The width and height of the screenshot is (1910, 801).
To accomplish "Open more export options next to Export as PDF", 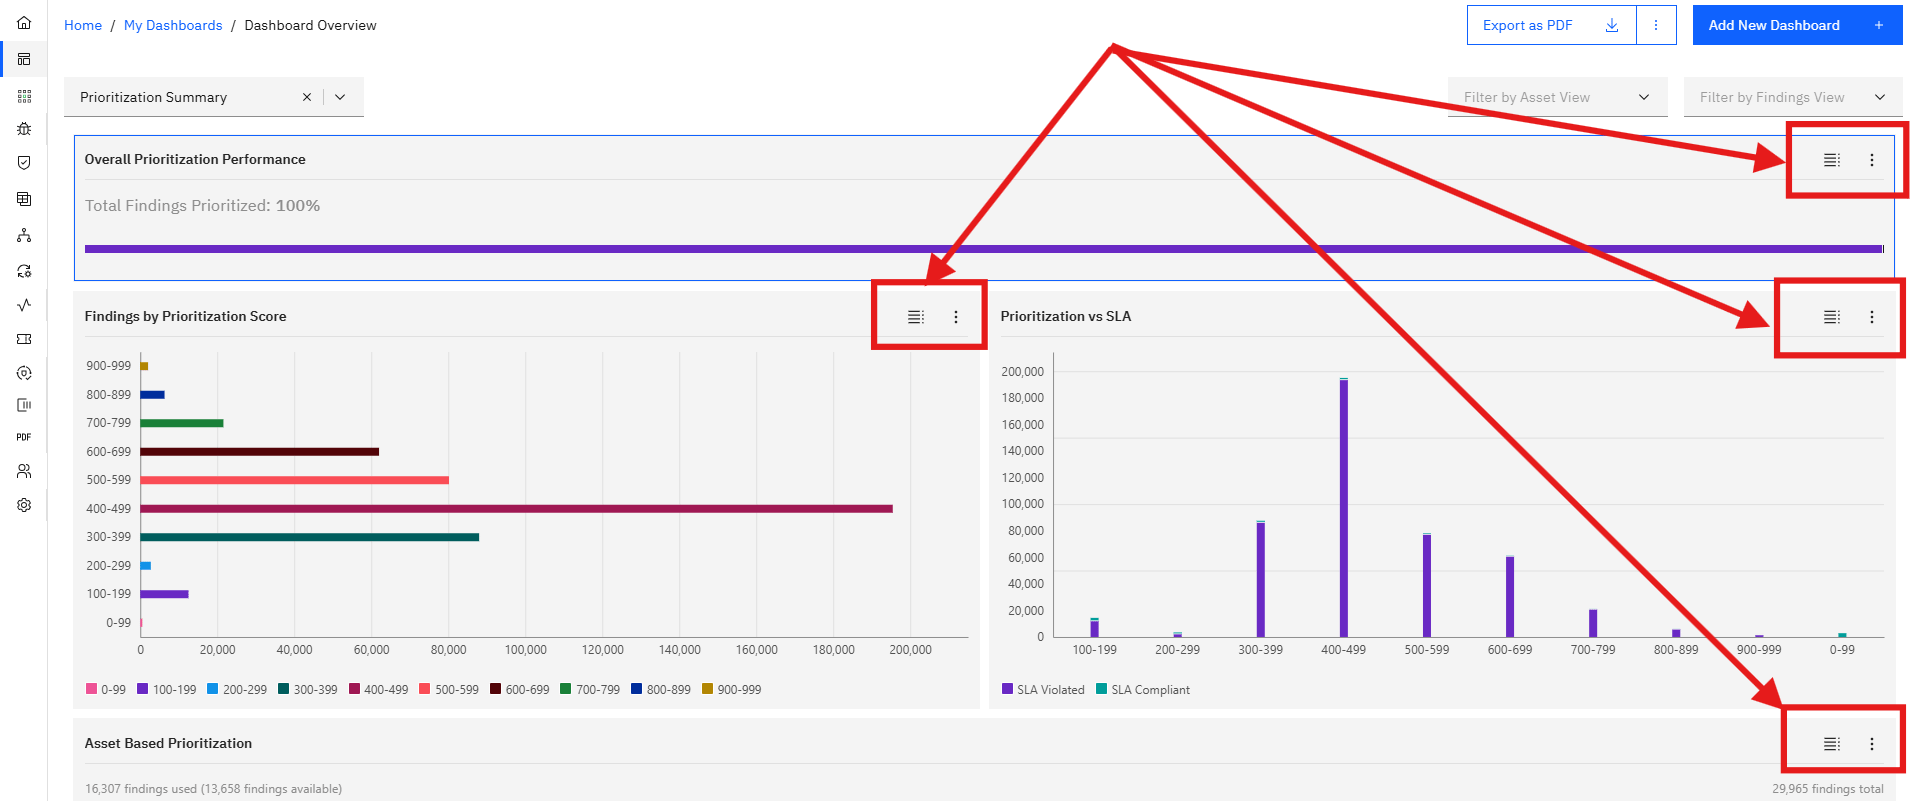I will (1656, 25).
